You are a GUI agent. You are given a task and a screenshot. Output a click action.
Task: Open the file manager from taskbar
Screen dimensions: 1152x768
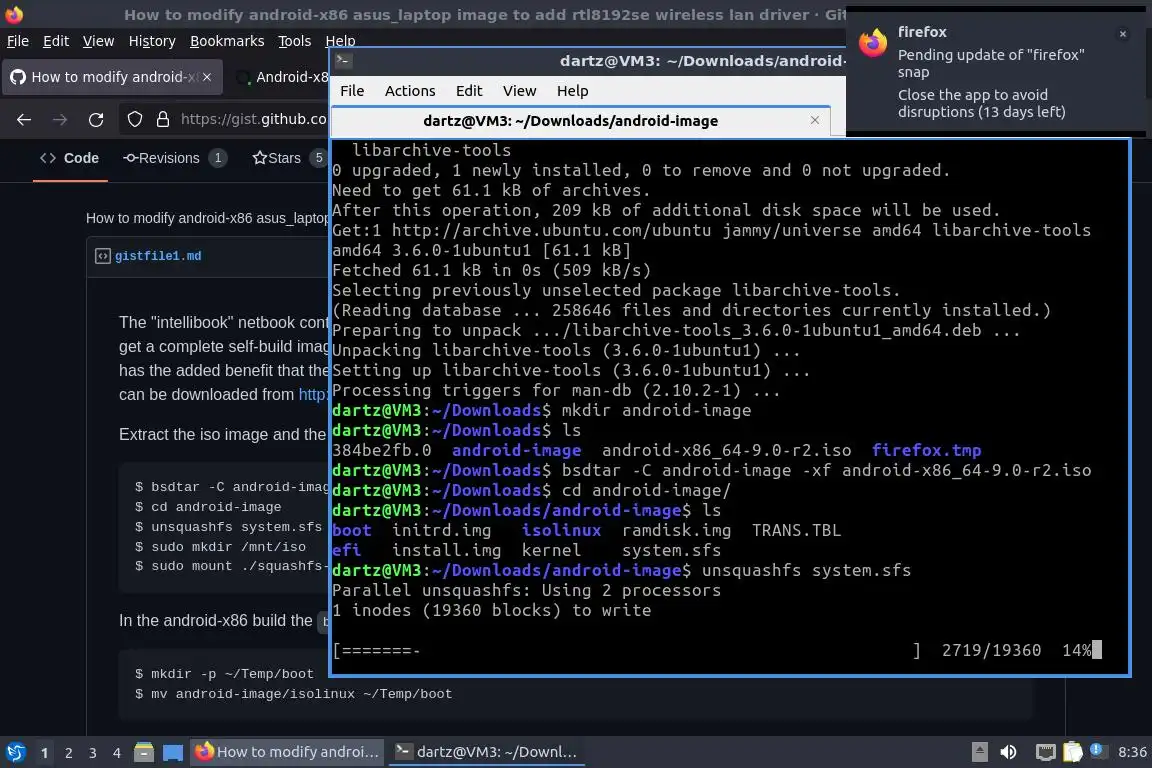[x=144, y=753]
